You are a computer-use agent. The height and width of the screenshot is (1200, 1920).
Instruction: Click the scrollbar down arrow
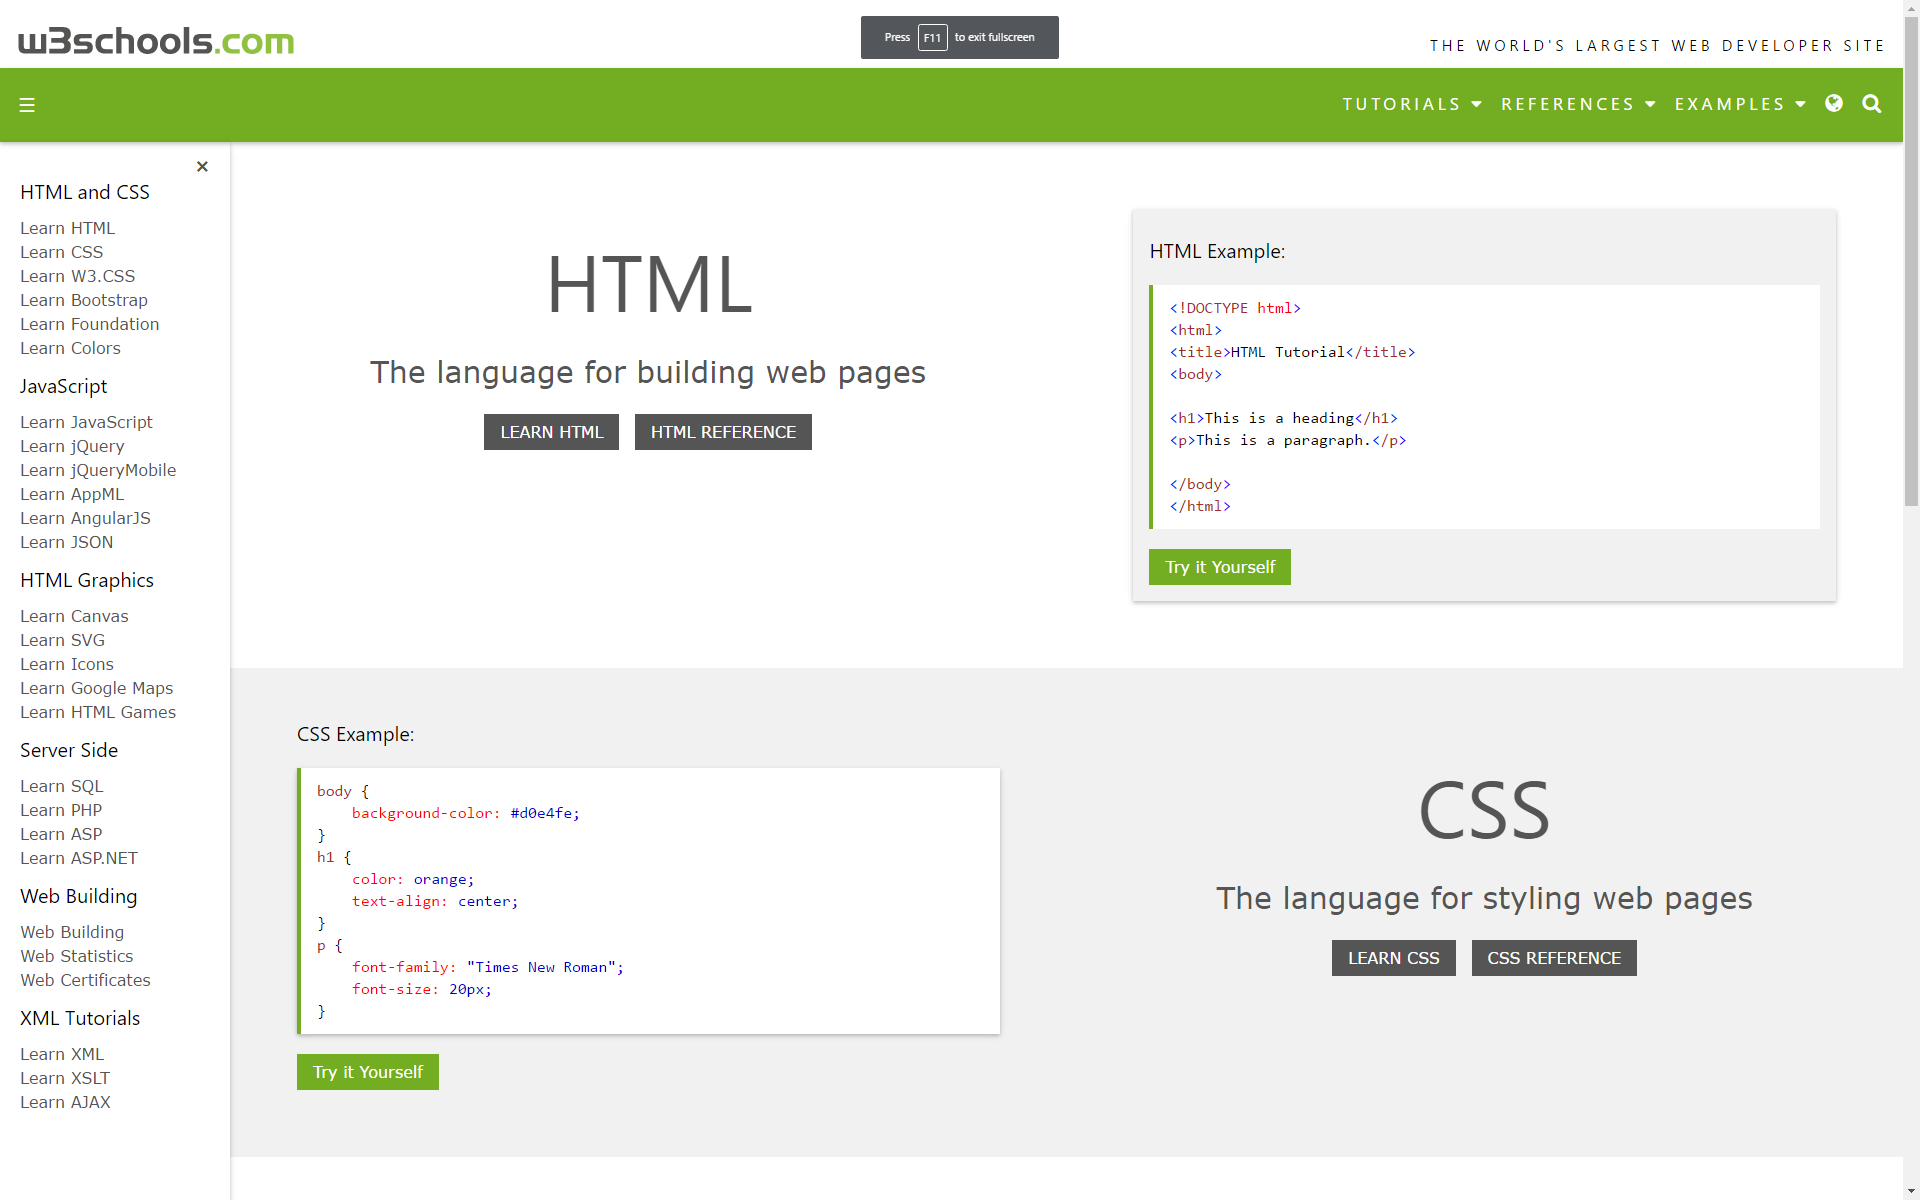click(1911, 1192)
